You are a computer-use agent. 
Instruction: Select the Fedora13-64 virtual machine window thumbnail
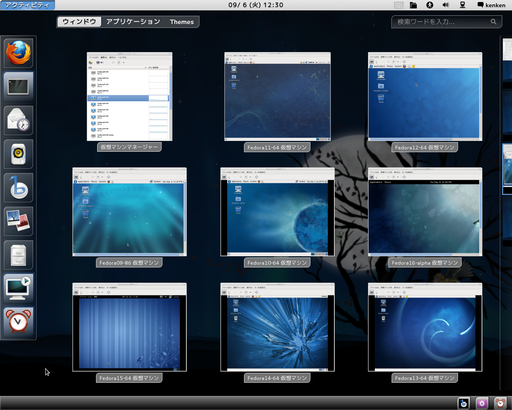click(x=425, y=327)
